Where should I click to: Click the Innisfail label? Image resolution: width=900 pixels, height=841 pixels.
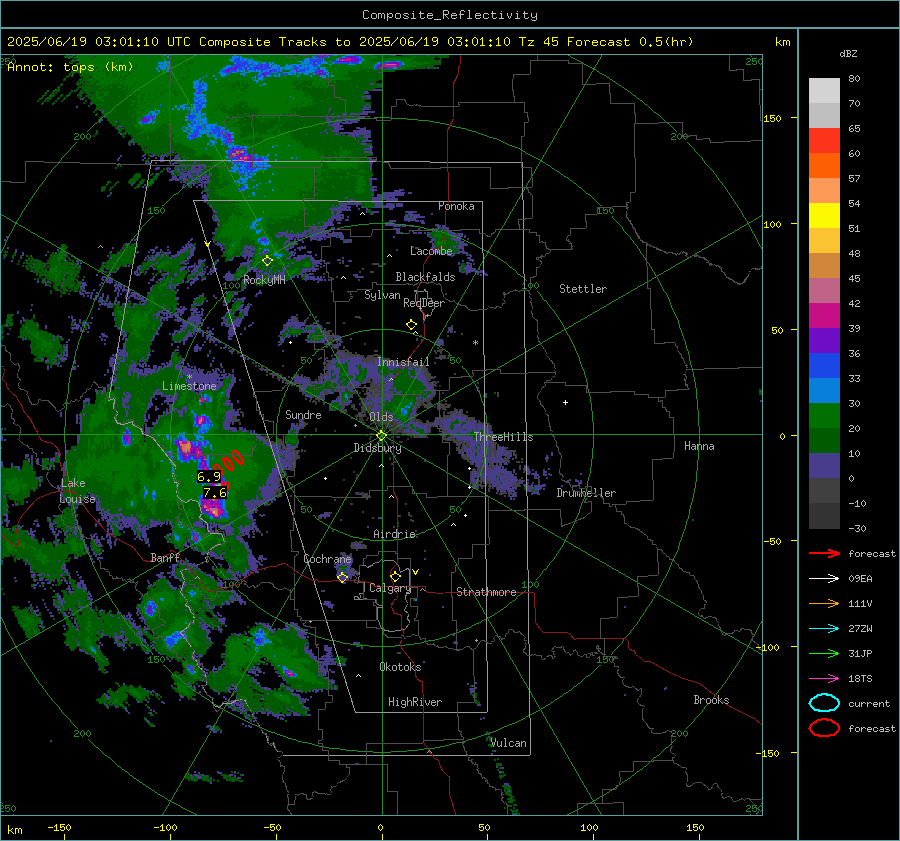pos(403,362)
